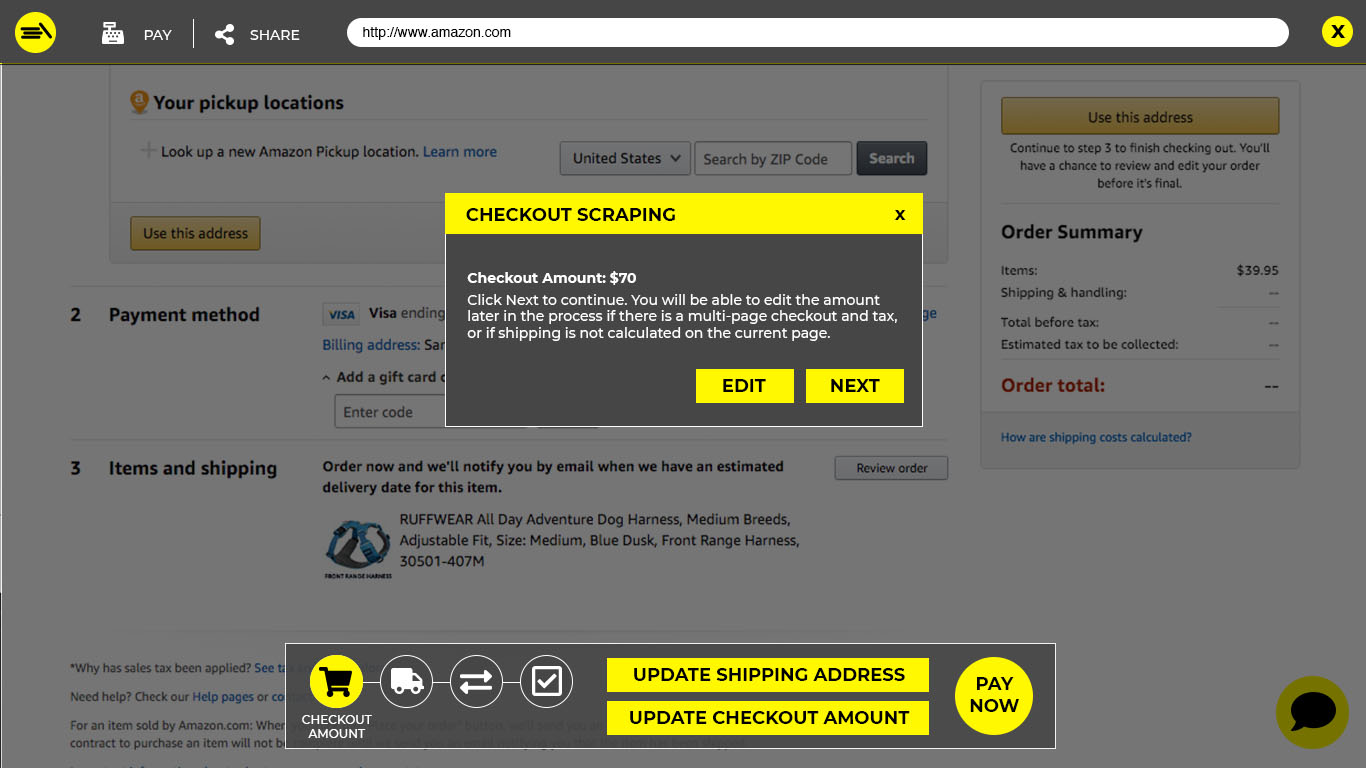Select the checkmark confirmation step icon
1366x768 pixels.
(x=546, y=682)
